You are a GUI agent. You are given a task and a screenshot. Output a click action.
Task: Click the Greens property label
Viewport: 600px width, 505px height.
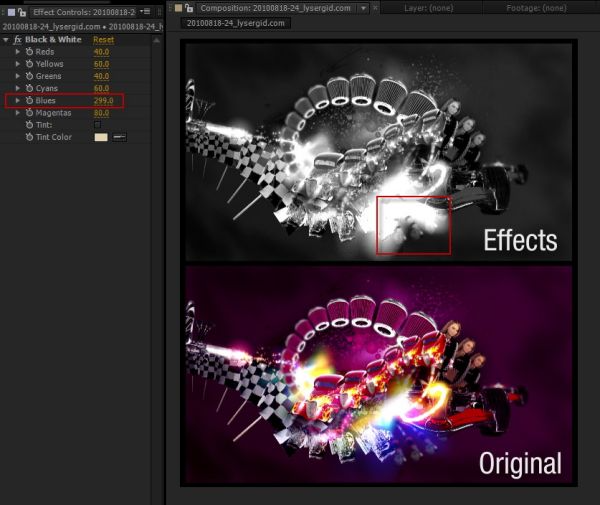(48, 76)
